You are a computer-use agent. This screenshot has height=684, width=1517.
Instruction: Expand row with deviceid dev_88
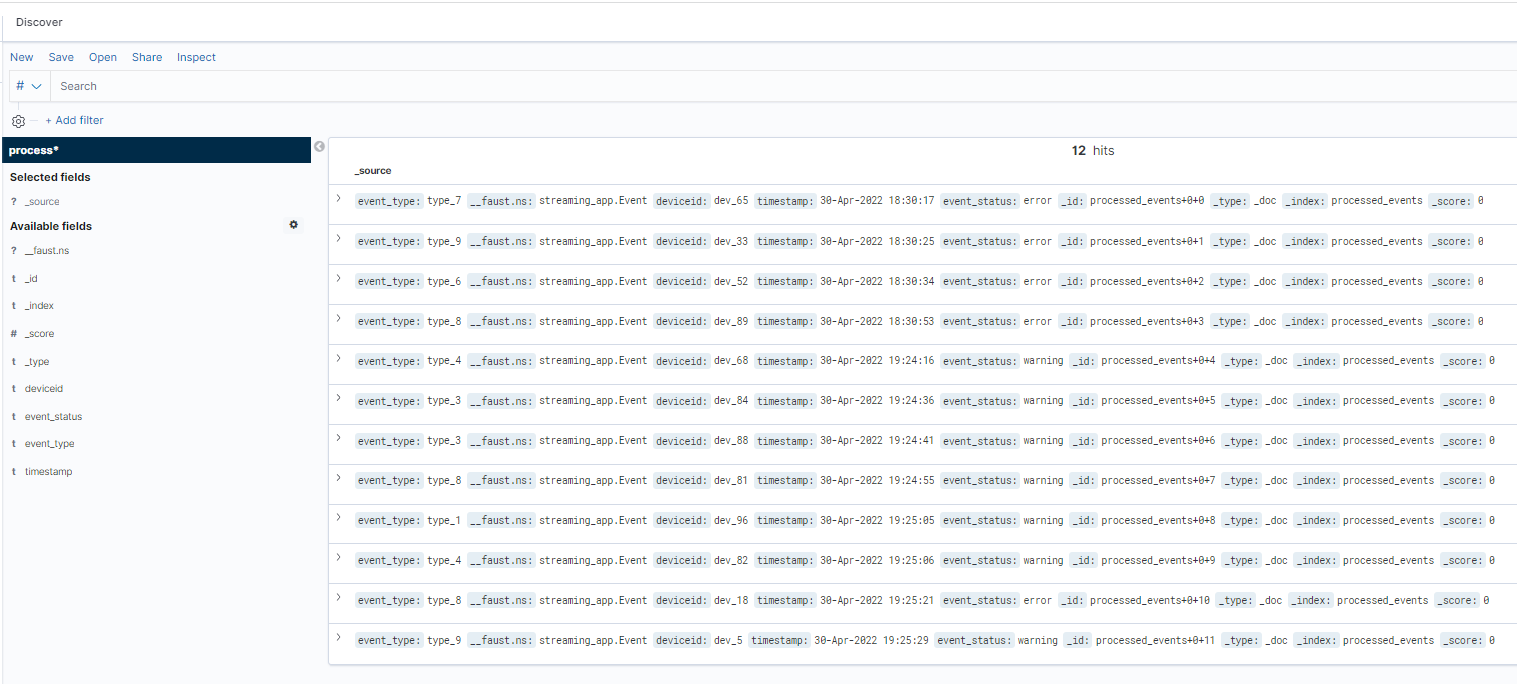(x=338, y=438)
